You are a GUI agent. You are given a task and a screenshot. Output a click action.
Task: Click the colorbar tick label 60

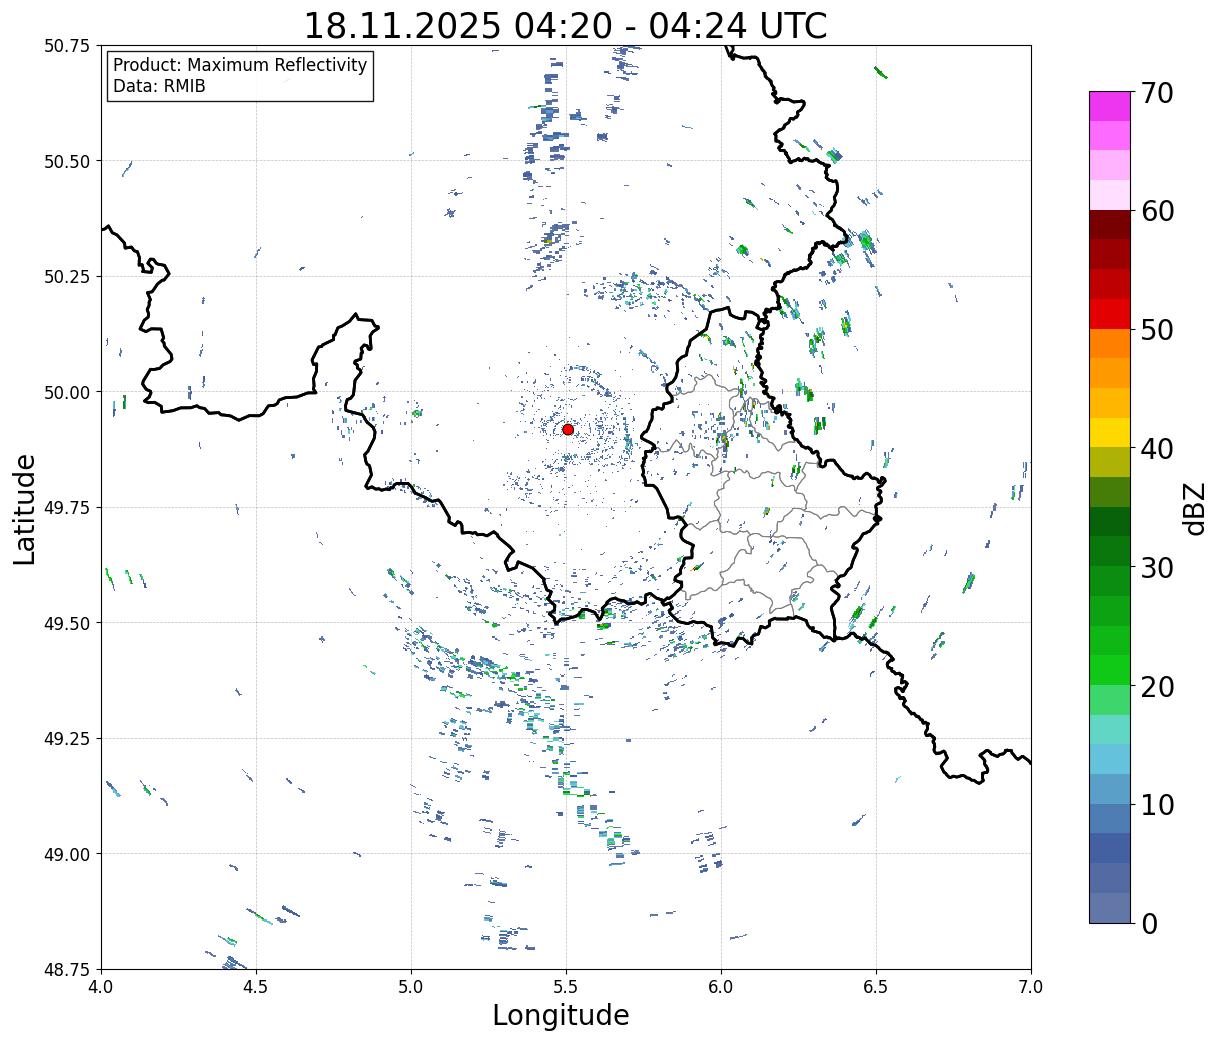coord(1157,211)
